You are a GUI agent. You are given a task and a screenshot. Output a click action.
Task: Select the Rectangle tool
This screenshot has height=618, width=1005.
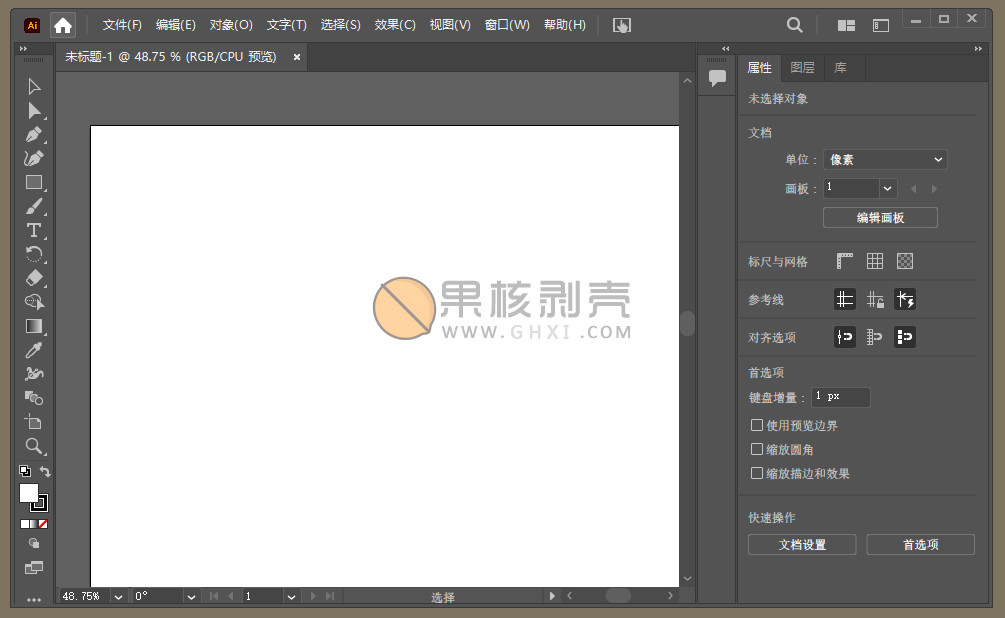click(x=34, y=183)
